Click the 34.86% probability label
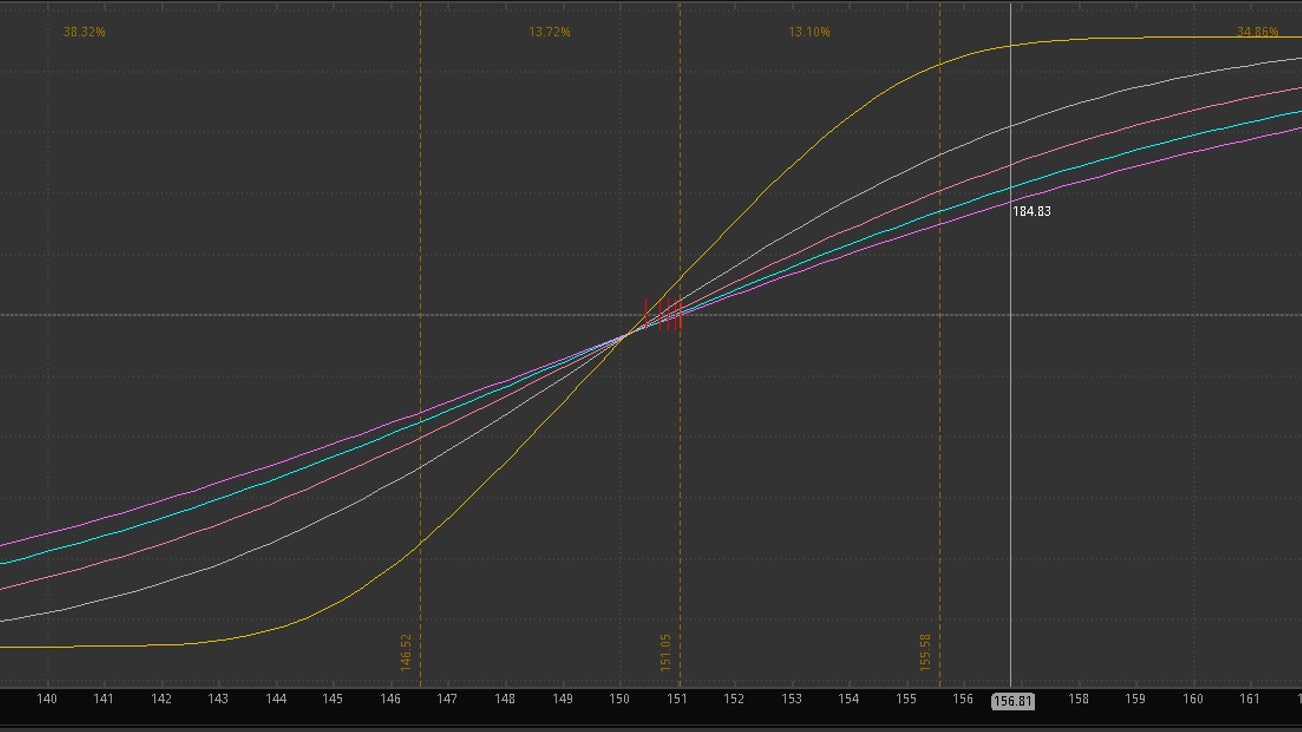The image size is (1302, 732). pyautogui.click(x=1257, y=32)
